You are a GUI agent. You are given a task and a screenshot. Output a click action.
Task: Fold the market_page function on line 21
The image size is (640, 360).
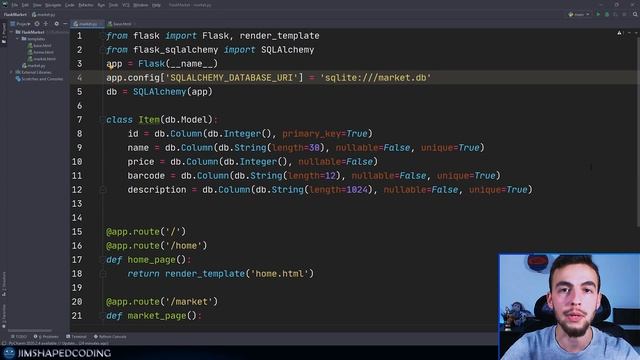[102, 316]
